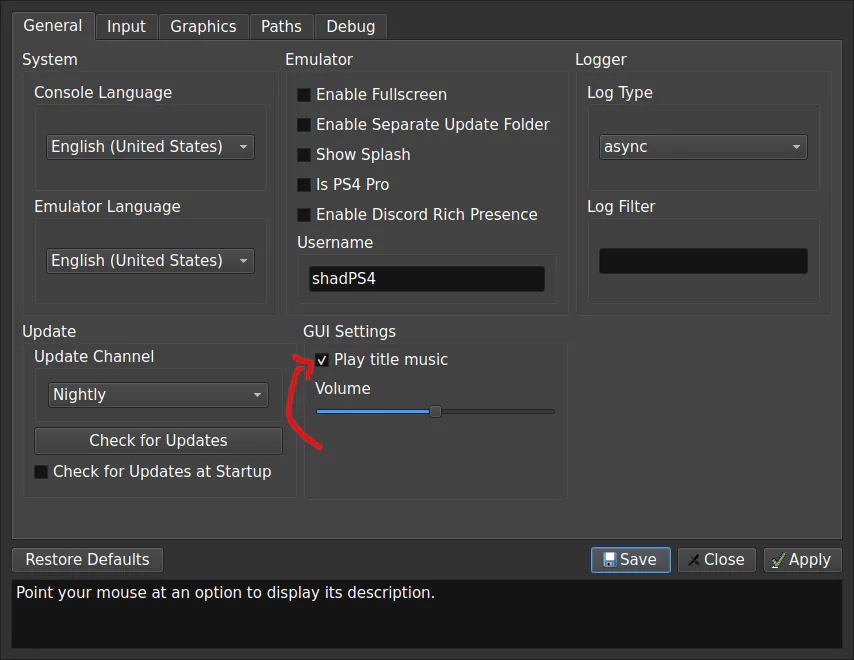Viewport: 854px width, 660px height.
Task: Switch to the Input tab
Action: point(126,27)
